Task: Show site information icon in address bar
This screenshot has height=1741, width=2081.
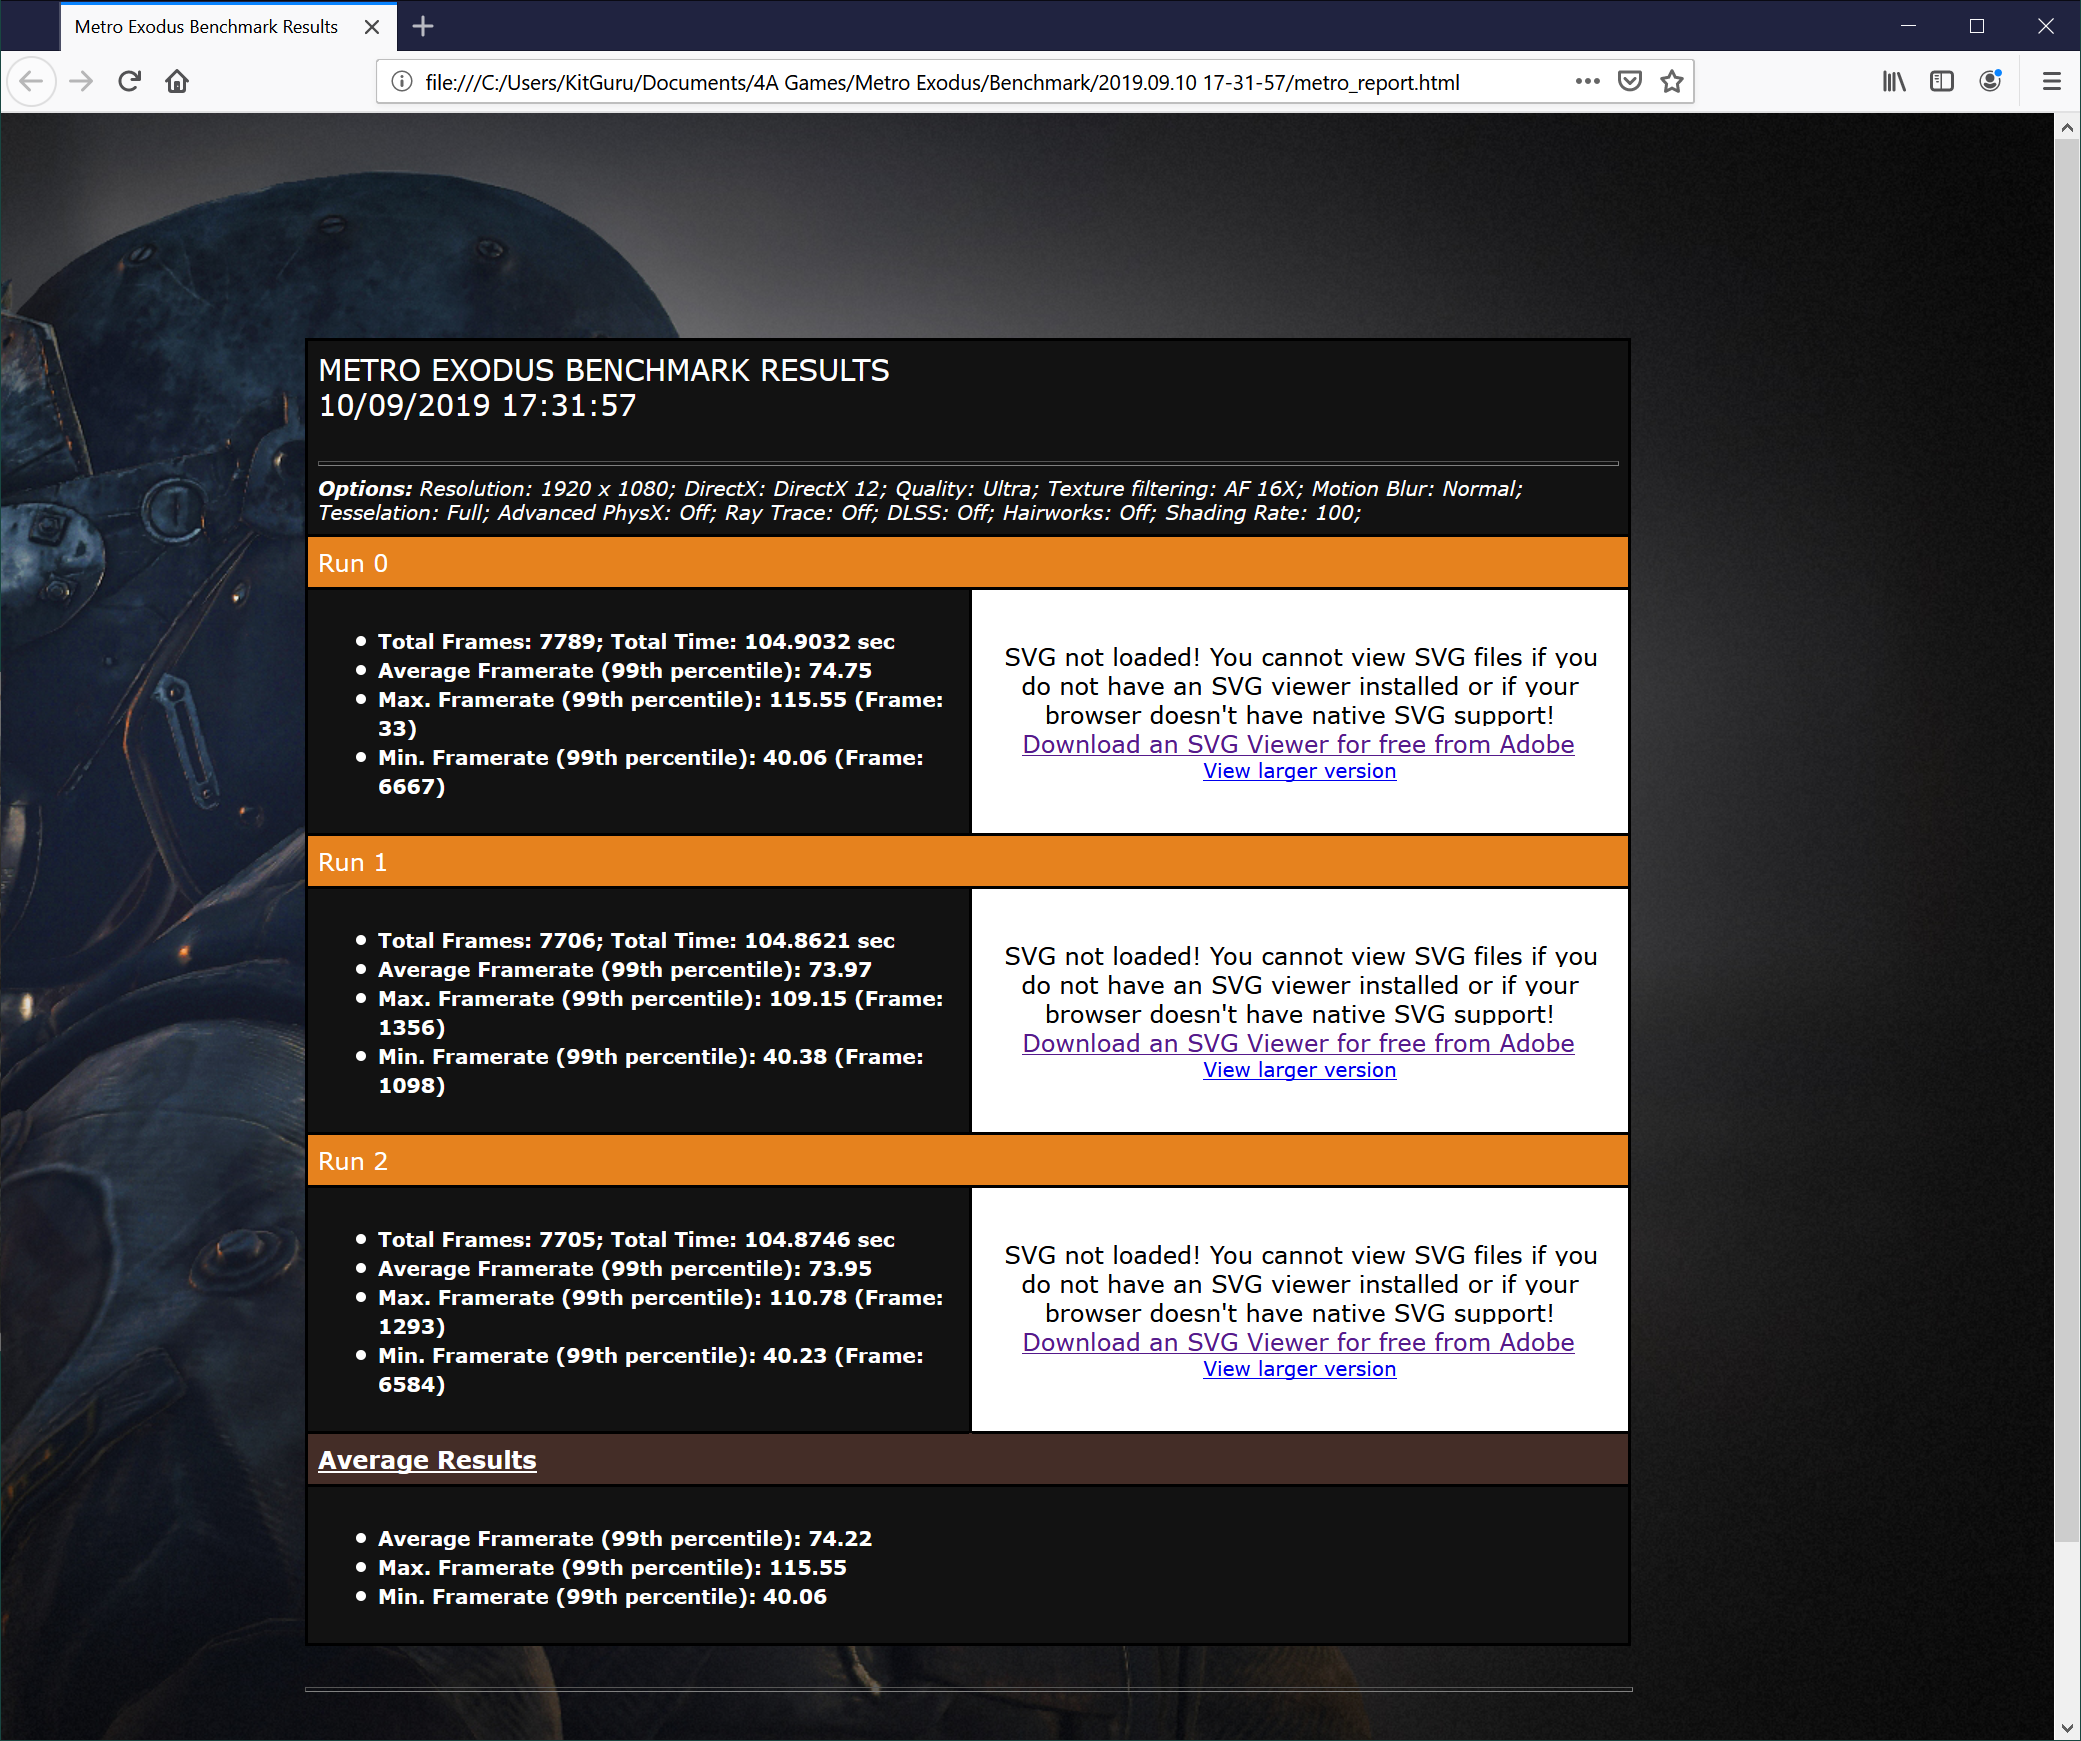Action: click(402, 81)
